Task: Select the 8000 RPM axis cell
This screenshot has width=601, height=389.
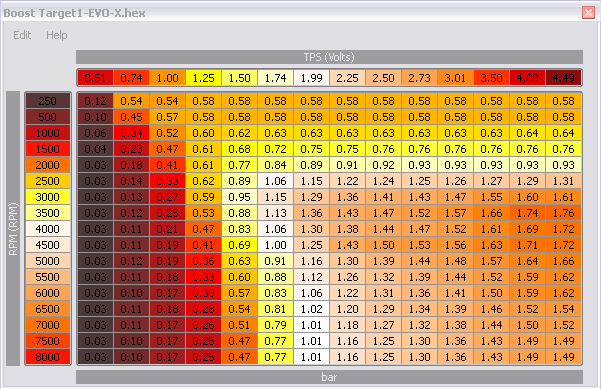Action: point(48,357)
